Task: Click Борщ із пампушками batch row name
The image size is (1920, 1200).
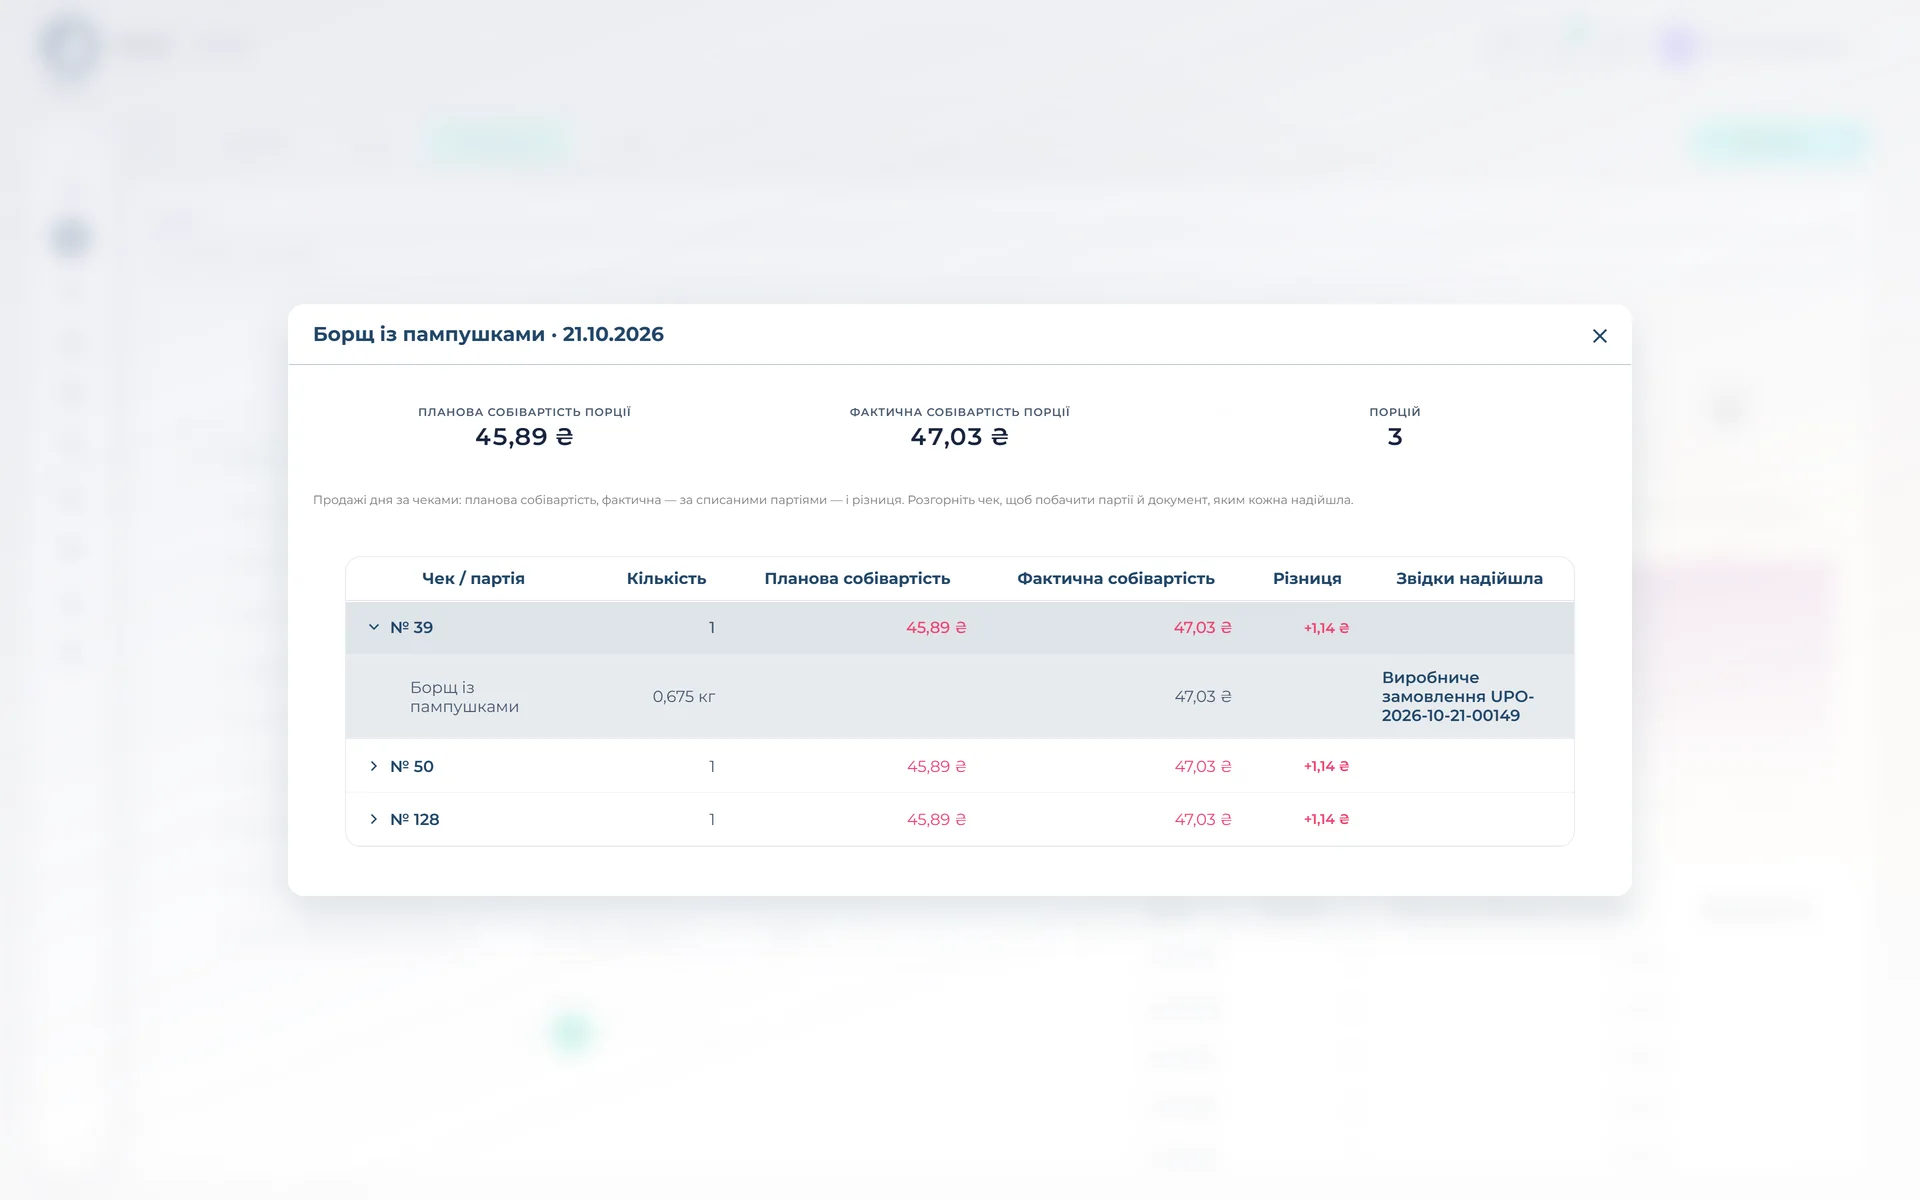Action: pyautogui.click(x=464, y=696)
